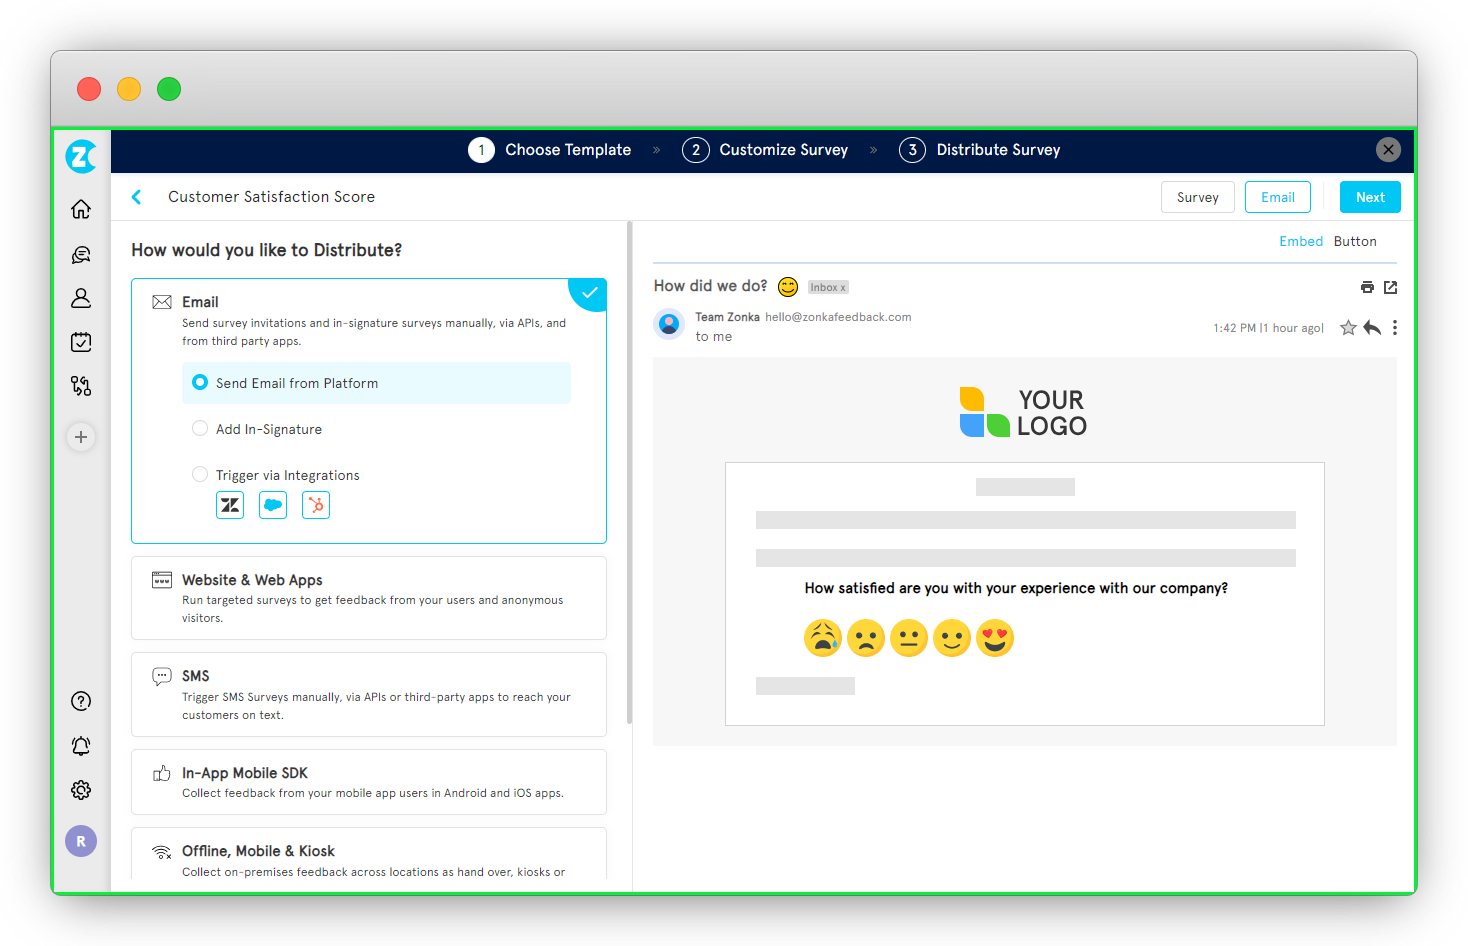
Task: Click the reply arrow in the email preview
Action: (1371, 327)
